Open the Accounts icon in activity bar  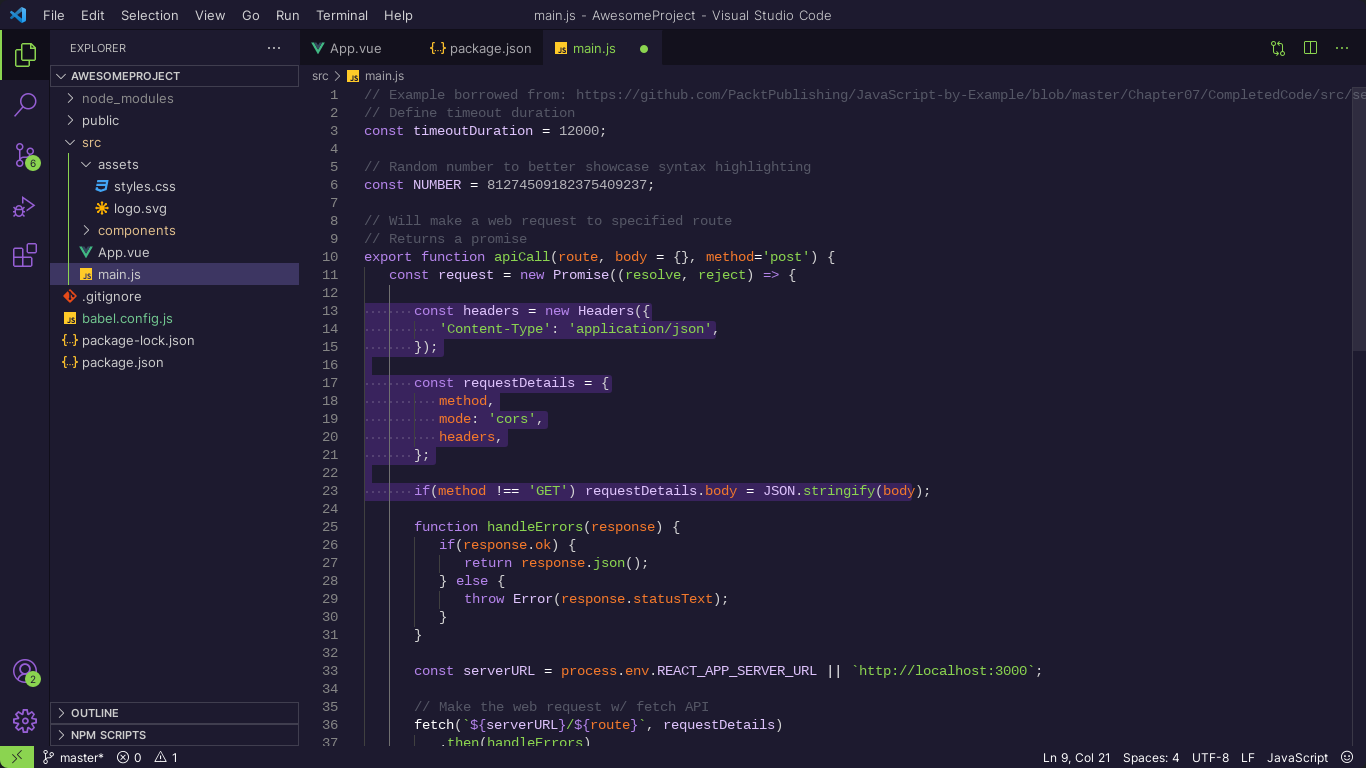pos(25,671)
